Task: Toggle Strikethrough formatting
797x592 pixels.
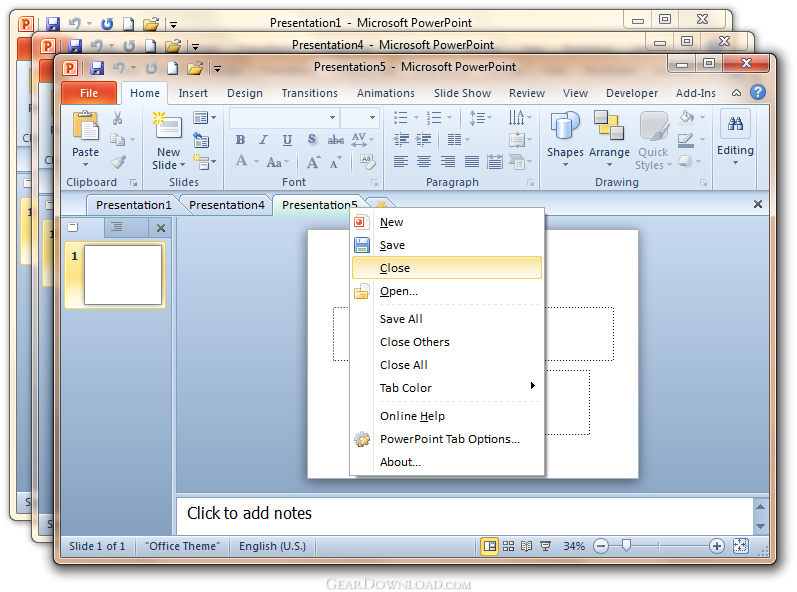Action: click(x=335, y=140)
